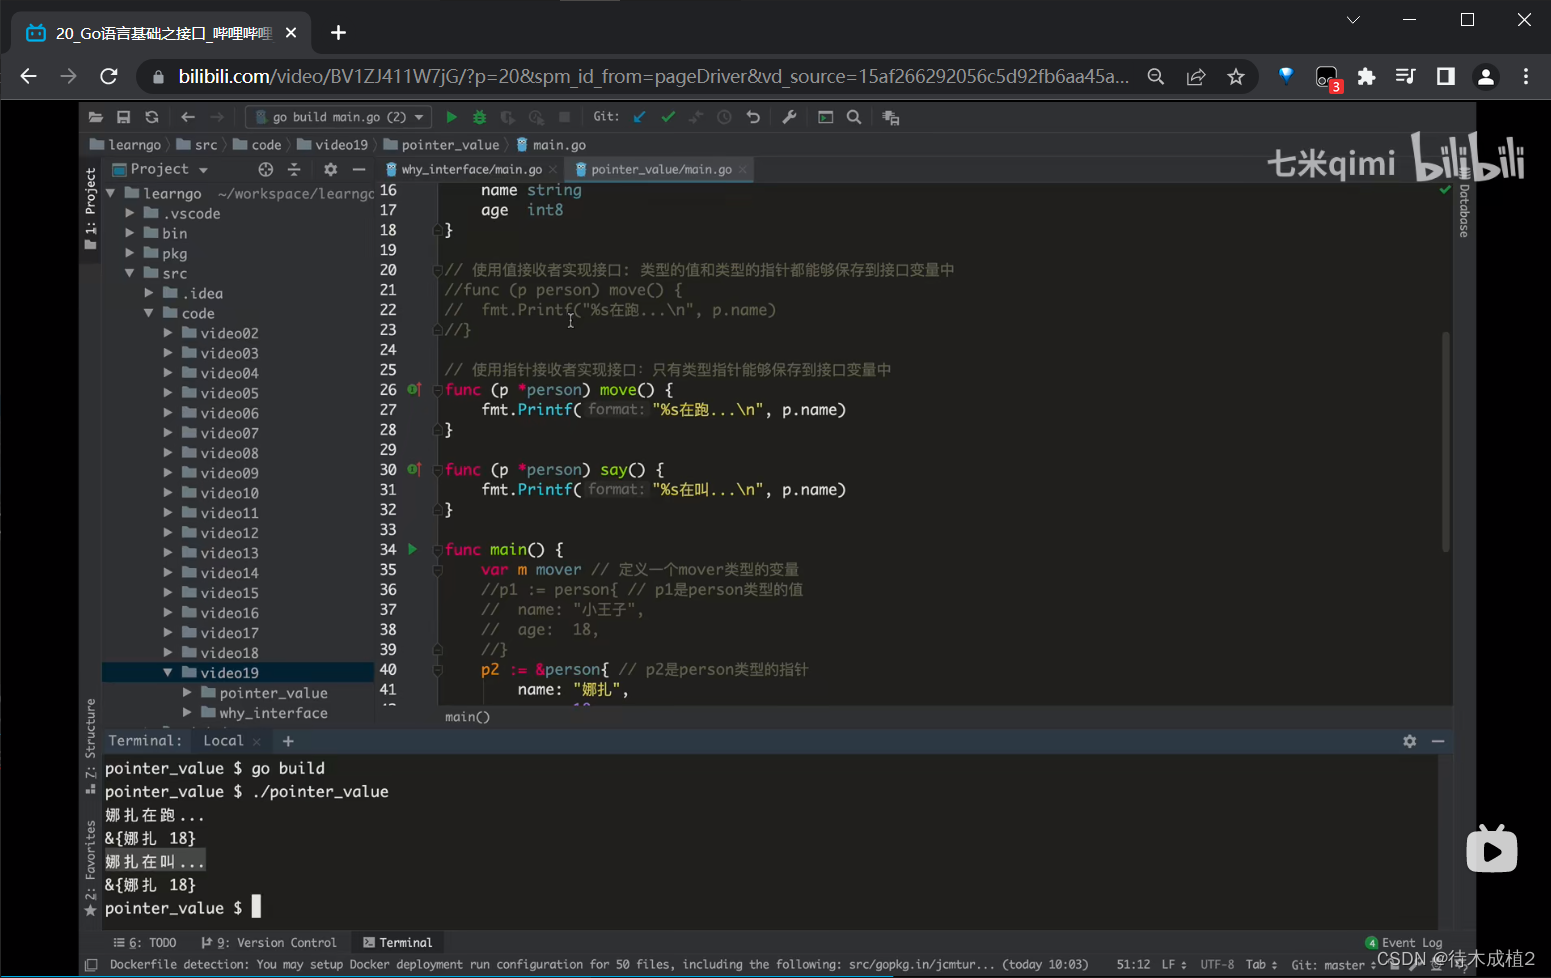Open the 9: Version Control tool window
Viewport: 1551px width, 978px height.
pos(269,942)
